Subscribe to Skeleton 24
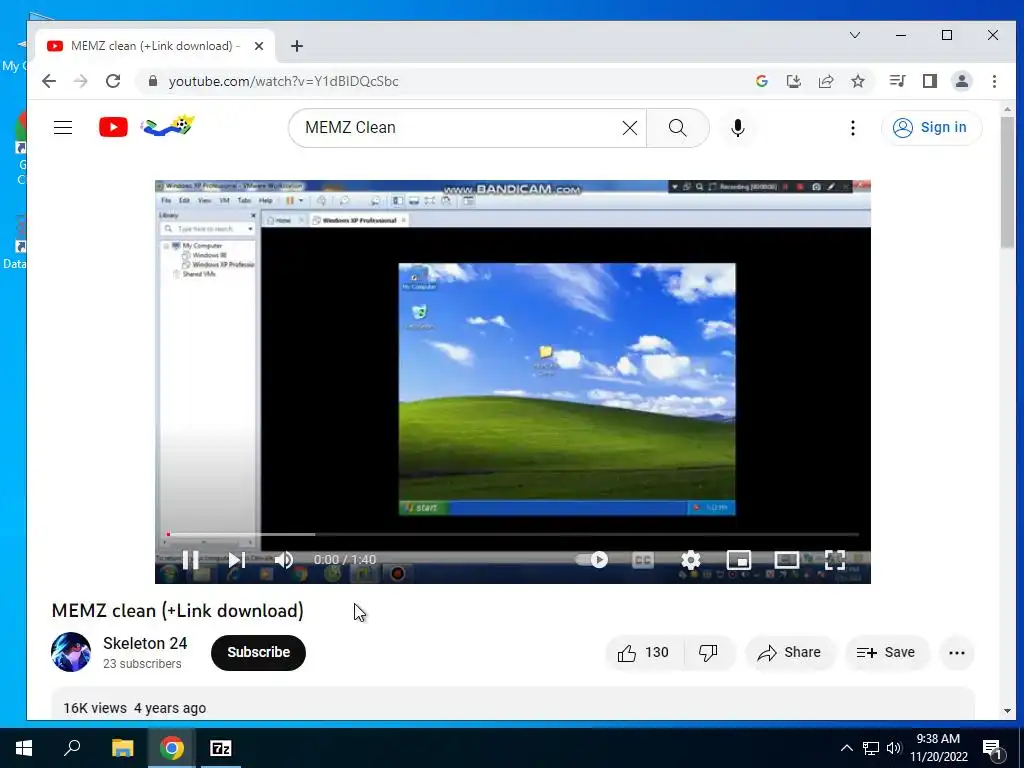Screen dimensions: 1024x768 coord(259,652)
